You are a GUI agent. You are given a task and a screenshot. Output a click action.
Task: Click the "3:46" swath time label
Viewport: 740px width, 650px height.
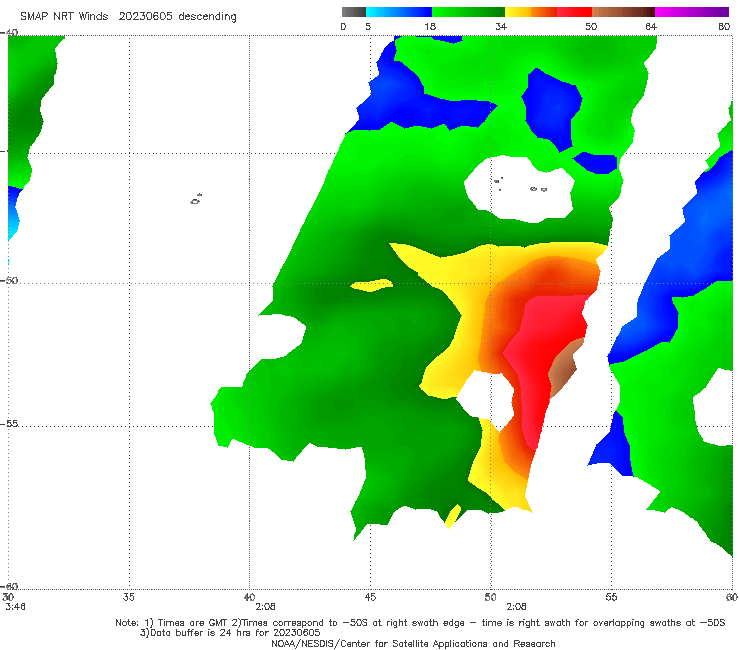15,607
